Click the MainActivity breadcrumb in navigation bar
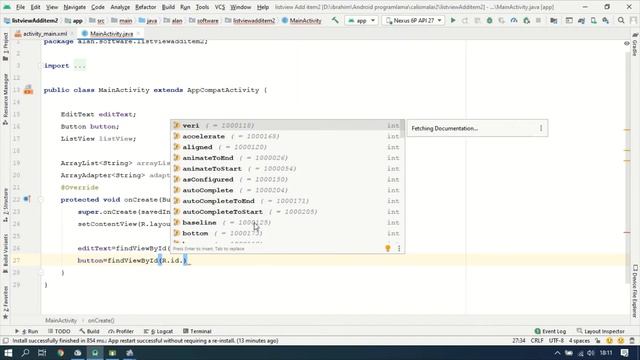640x360 pixels. [301, 20]
